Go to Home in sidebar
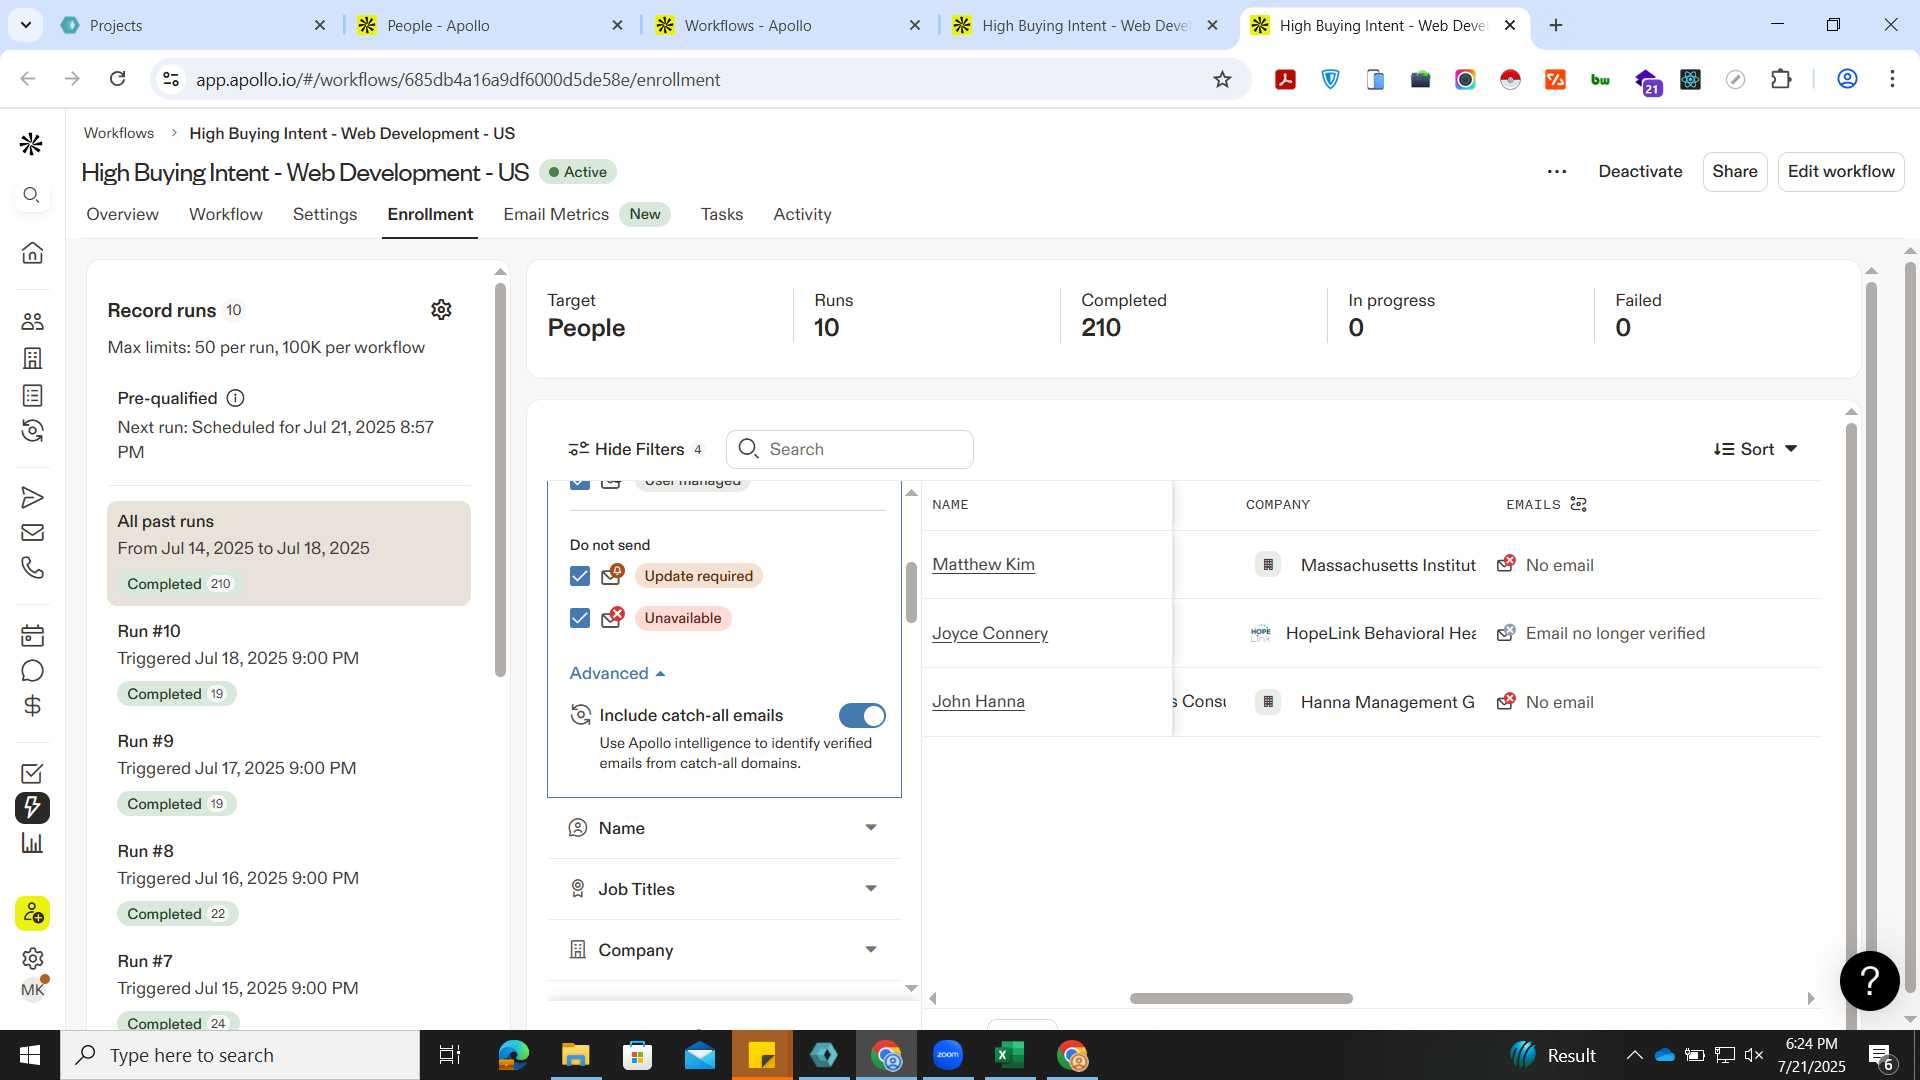 click(32, 252)
